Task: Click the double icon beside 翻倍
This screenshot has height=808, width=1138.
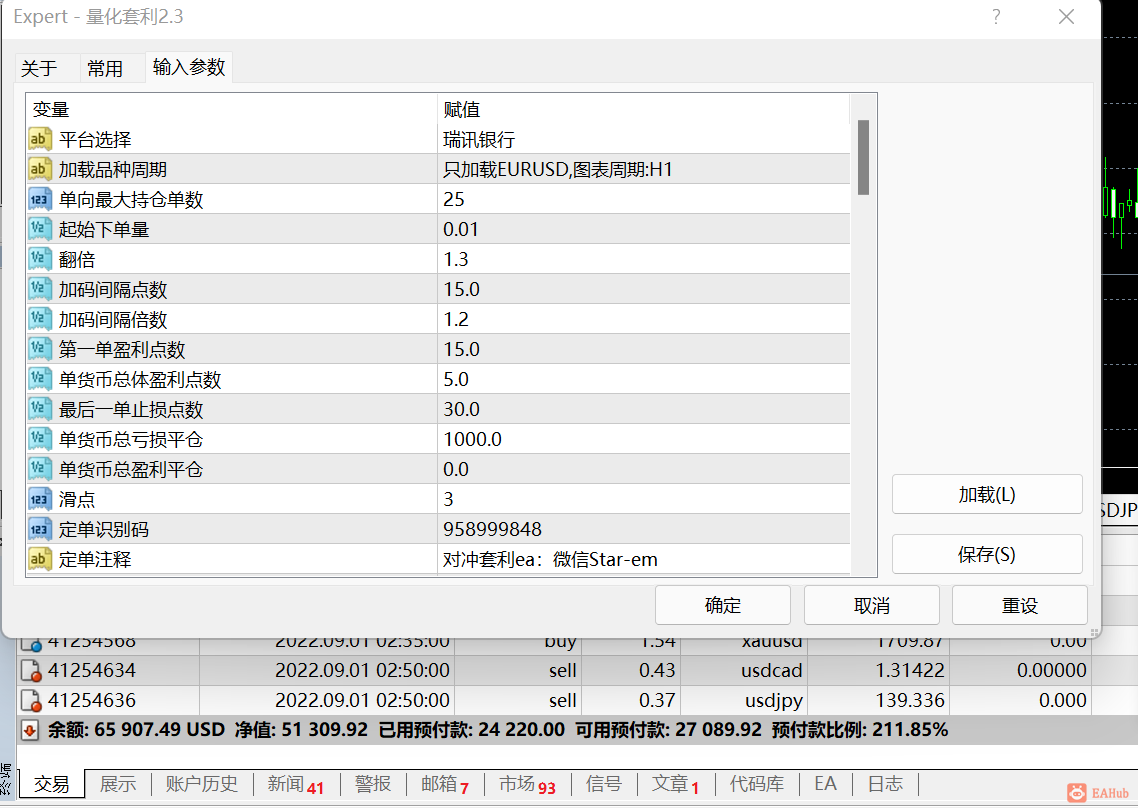Action: pyautogui.click(x=40, y=259)
